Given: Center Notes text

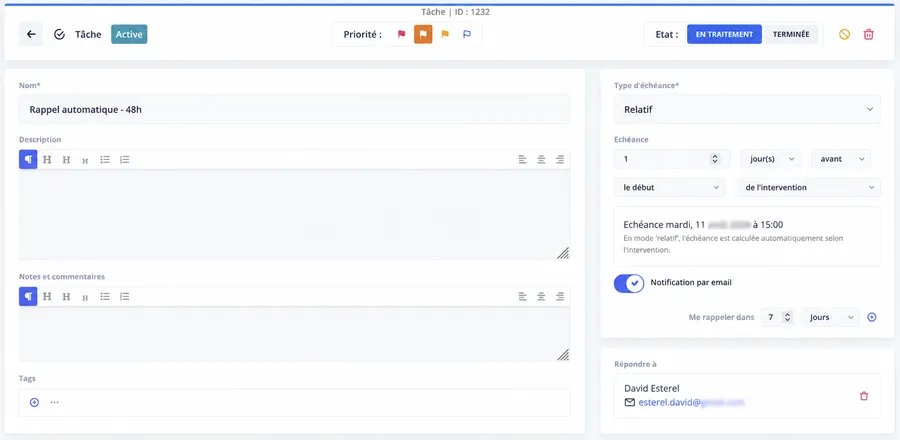Looking at the screenshot, I should coord(541,297).
